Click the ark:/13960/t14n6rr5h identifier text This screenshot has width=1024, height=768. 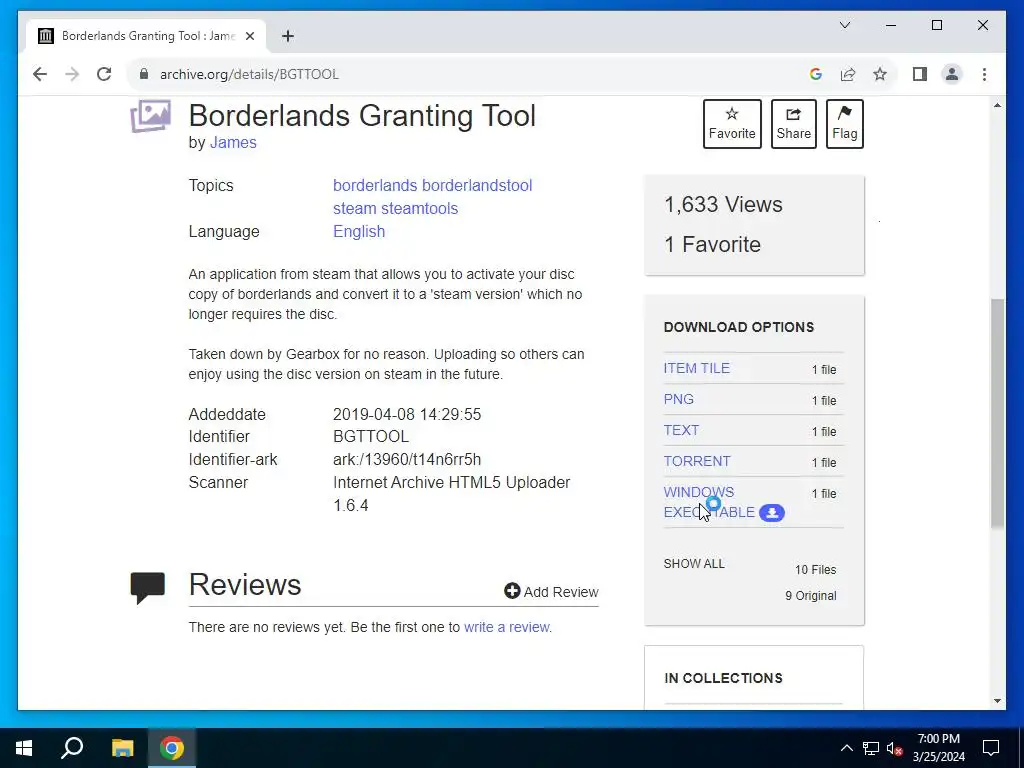(x=407, y=459)
